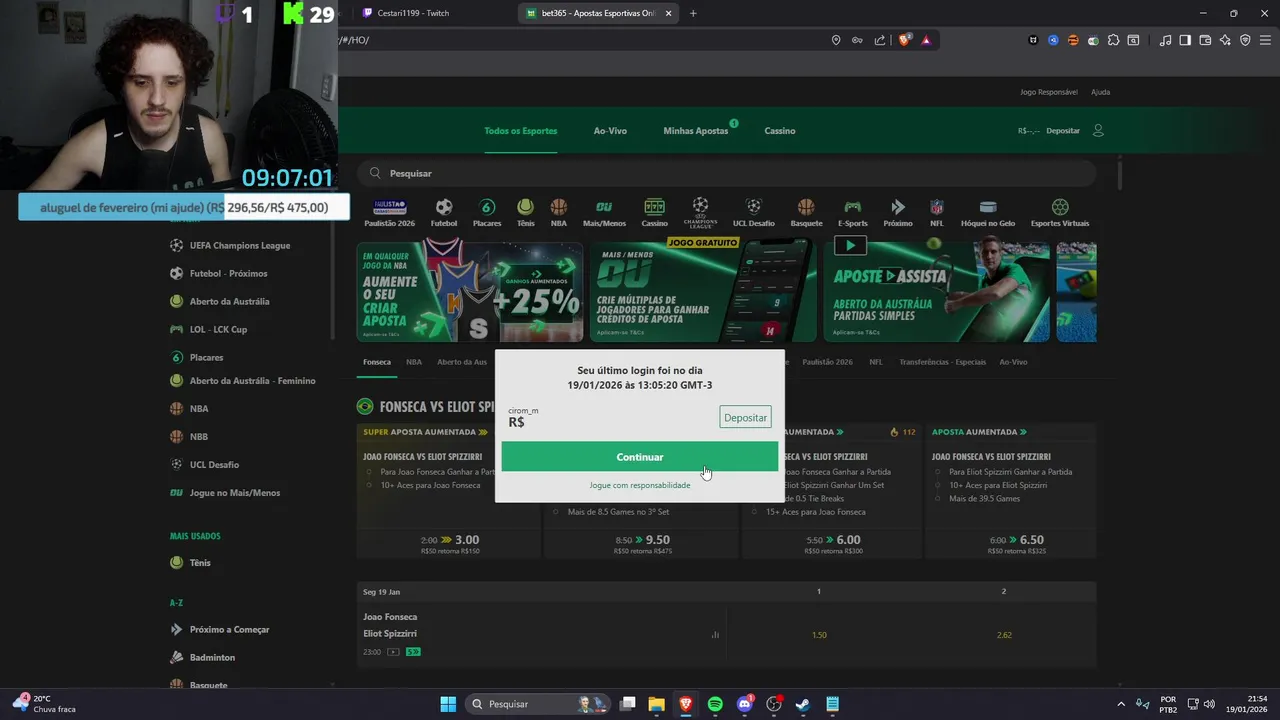Select the Champions League icon
The width and height of the screenshot is (1280, 720).
click(700, 212)
